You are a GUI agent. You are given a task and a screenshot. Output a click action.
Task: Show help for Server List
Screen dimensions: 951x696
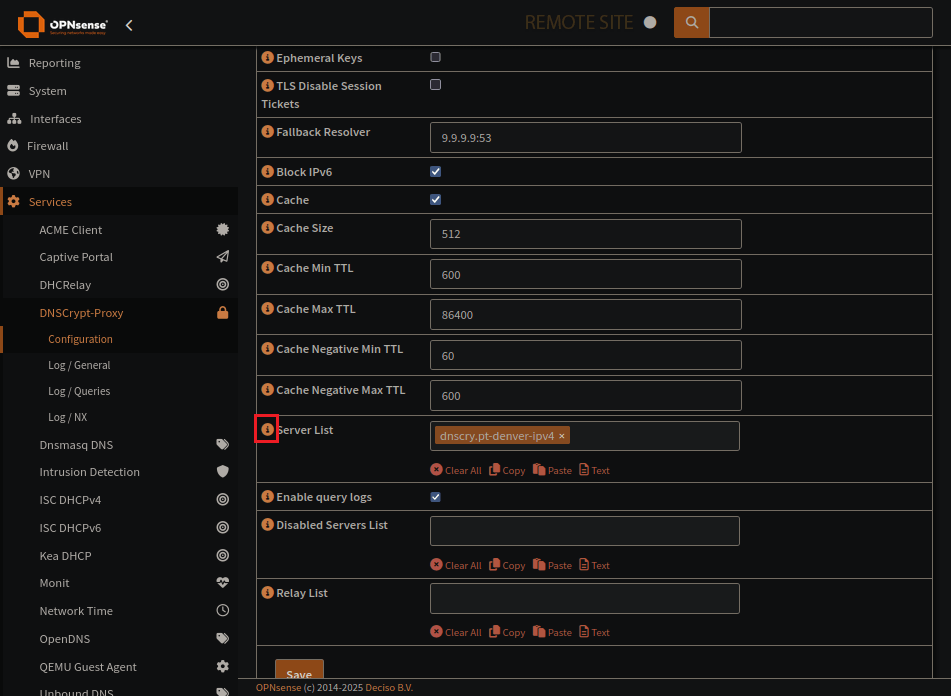[x=267, y=429]
